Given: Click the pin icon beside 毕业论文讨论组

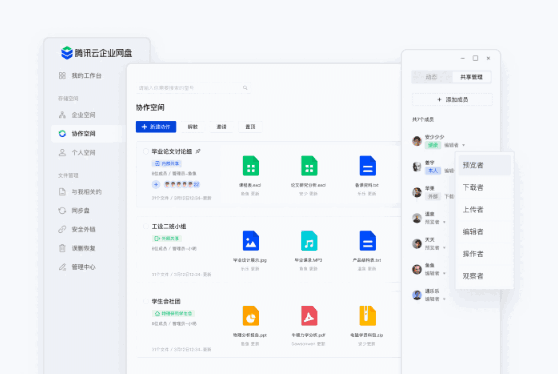Looking at the screenshot, I should (x=198, y=151).
